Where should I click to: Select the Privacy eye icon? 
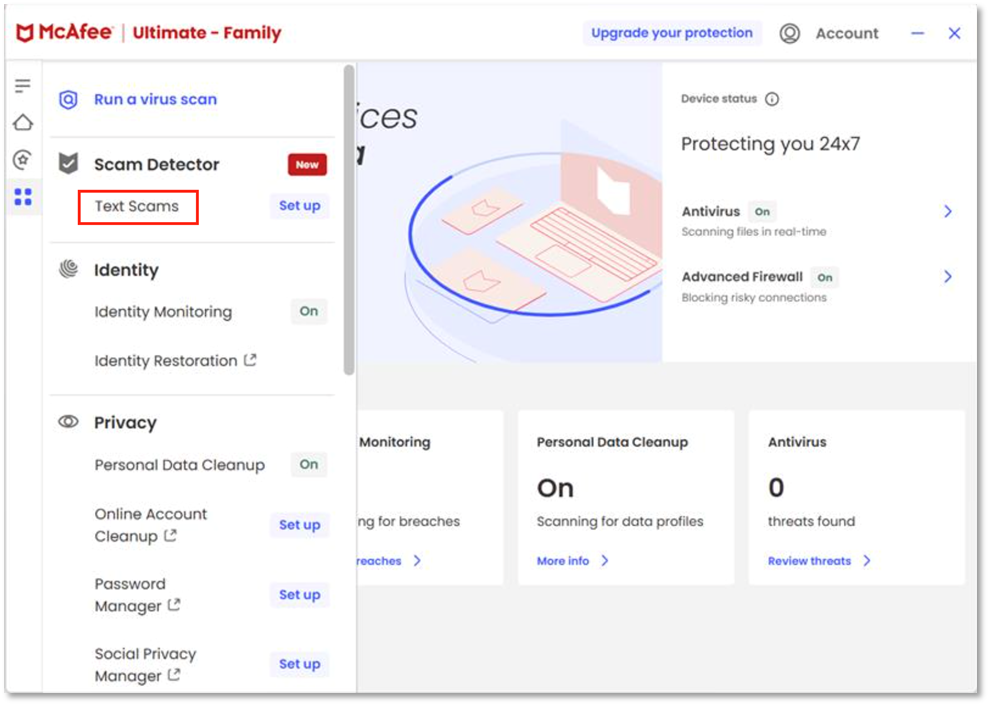click(x=66, y=422)
